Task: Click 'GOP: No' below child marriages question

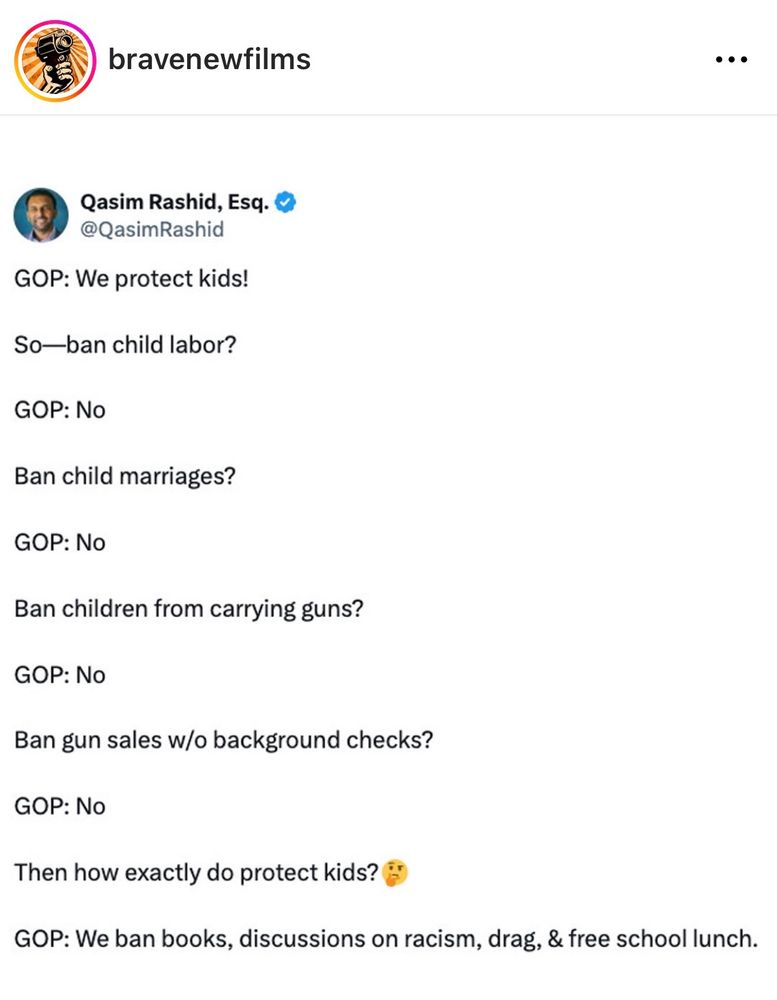Action: [60, 543]
